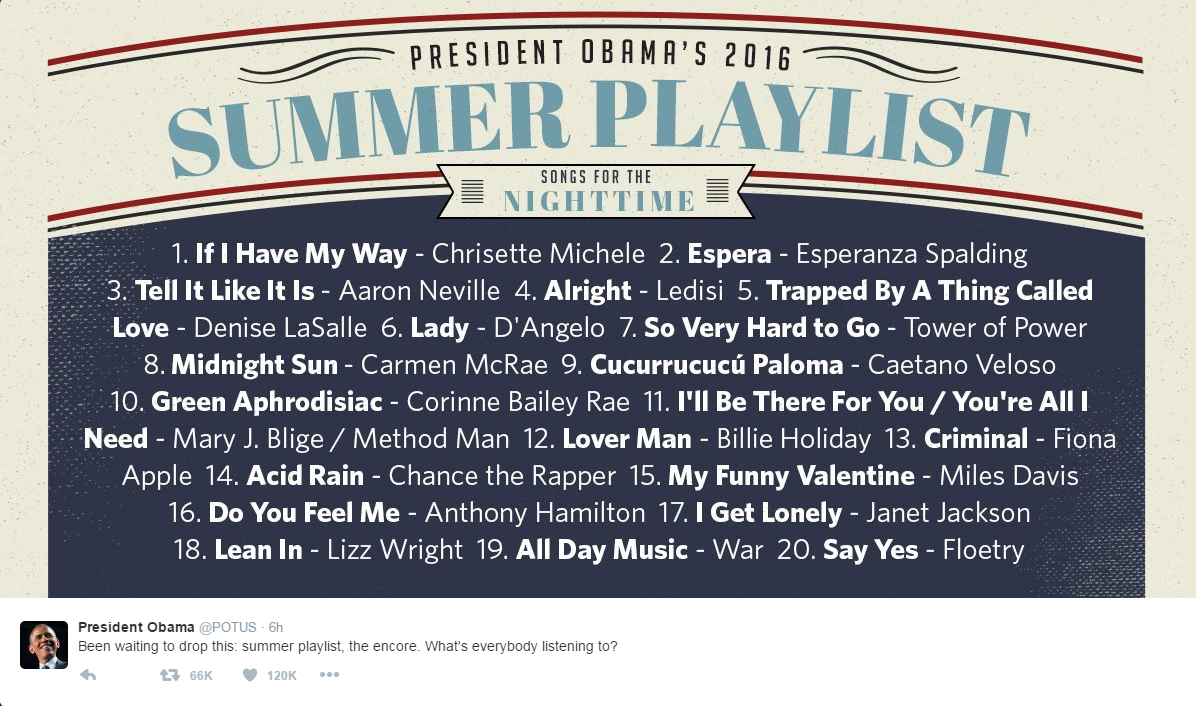Click the 66K retweet count
This screenshot has height=706, width=1196.
click(x=201, y=676)
